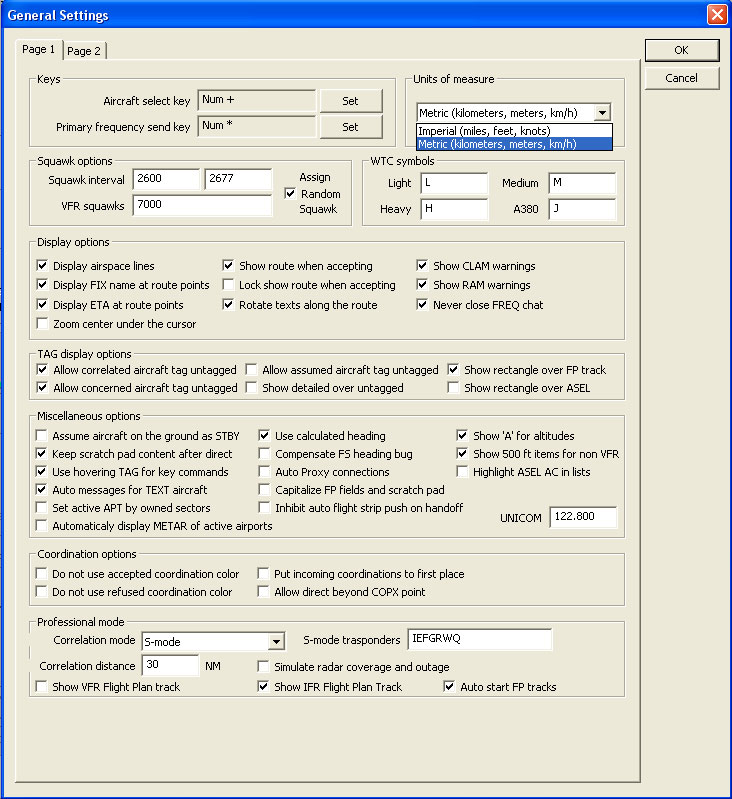Toggle Show rectangle over FP track
Viewport: 732px width, 799px height.
click(x=453, y=369)
